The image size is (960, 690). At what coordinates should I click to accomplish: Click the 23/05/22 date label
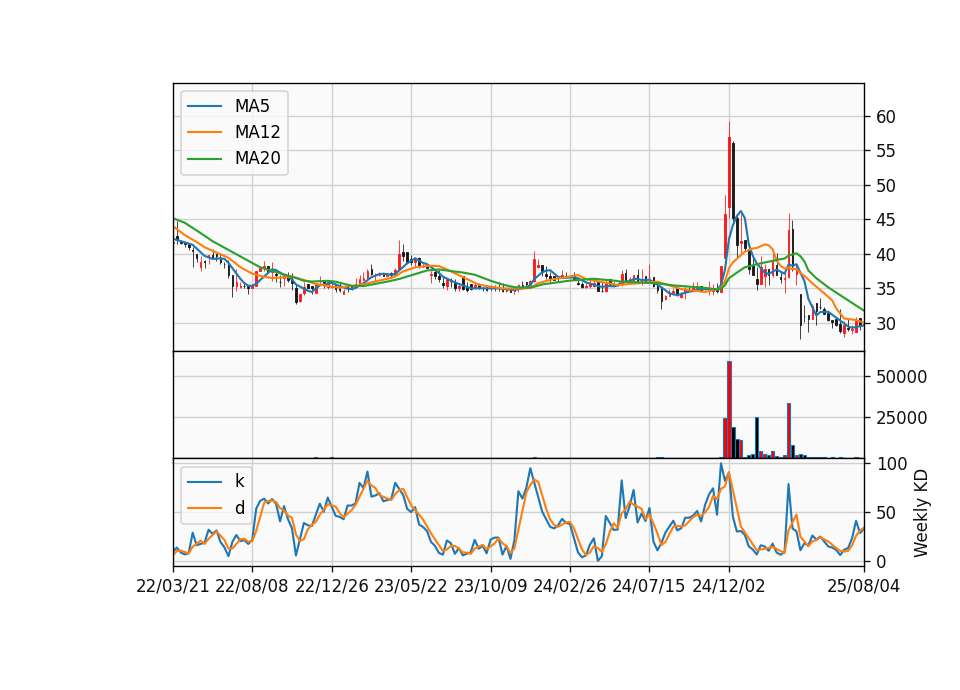click(411, 586)
